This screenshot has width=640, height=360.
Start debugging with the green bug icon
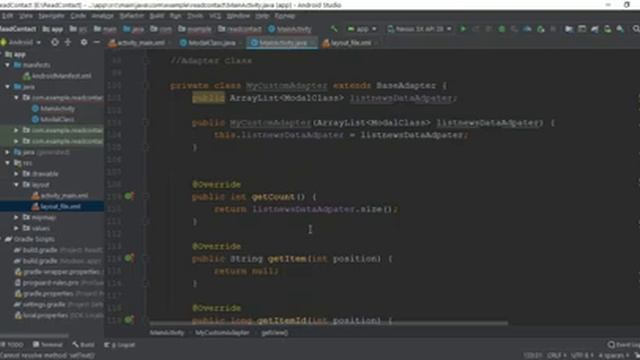tap(502, 29)
